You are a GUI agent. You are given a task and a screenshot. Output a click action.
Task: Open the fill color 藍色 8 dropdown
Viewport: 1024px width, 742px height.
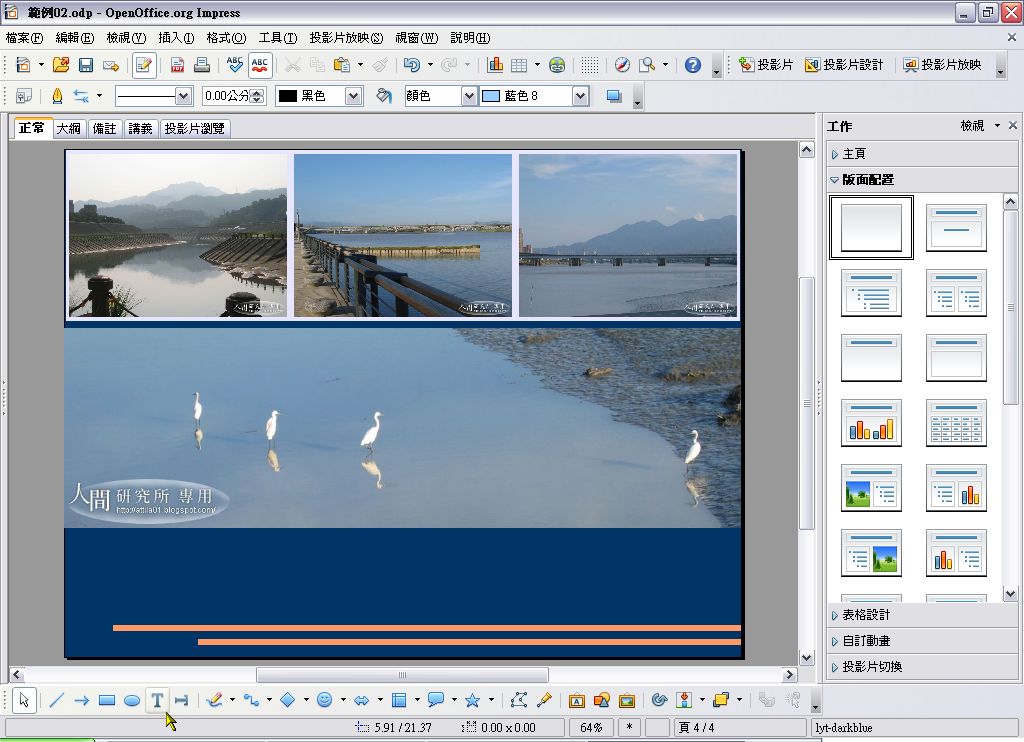click(x=581, y=96)
